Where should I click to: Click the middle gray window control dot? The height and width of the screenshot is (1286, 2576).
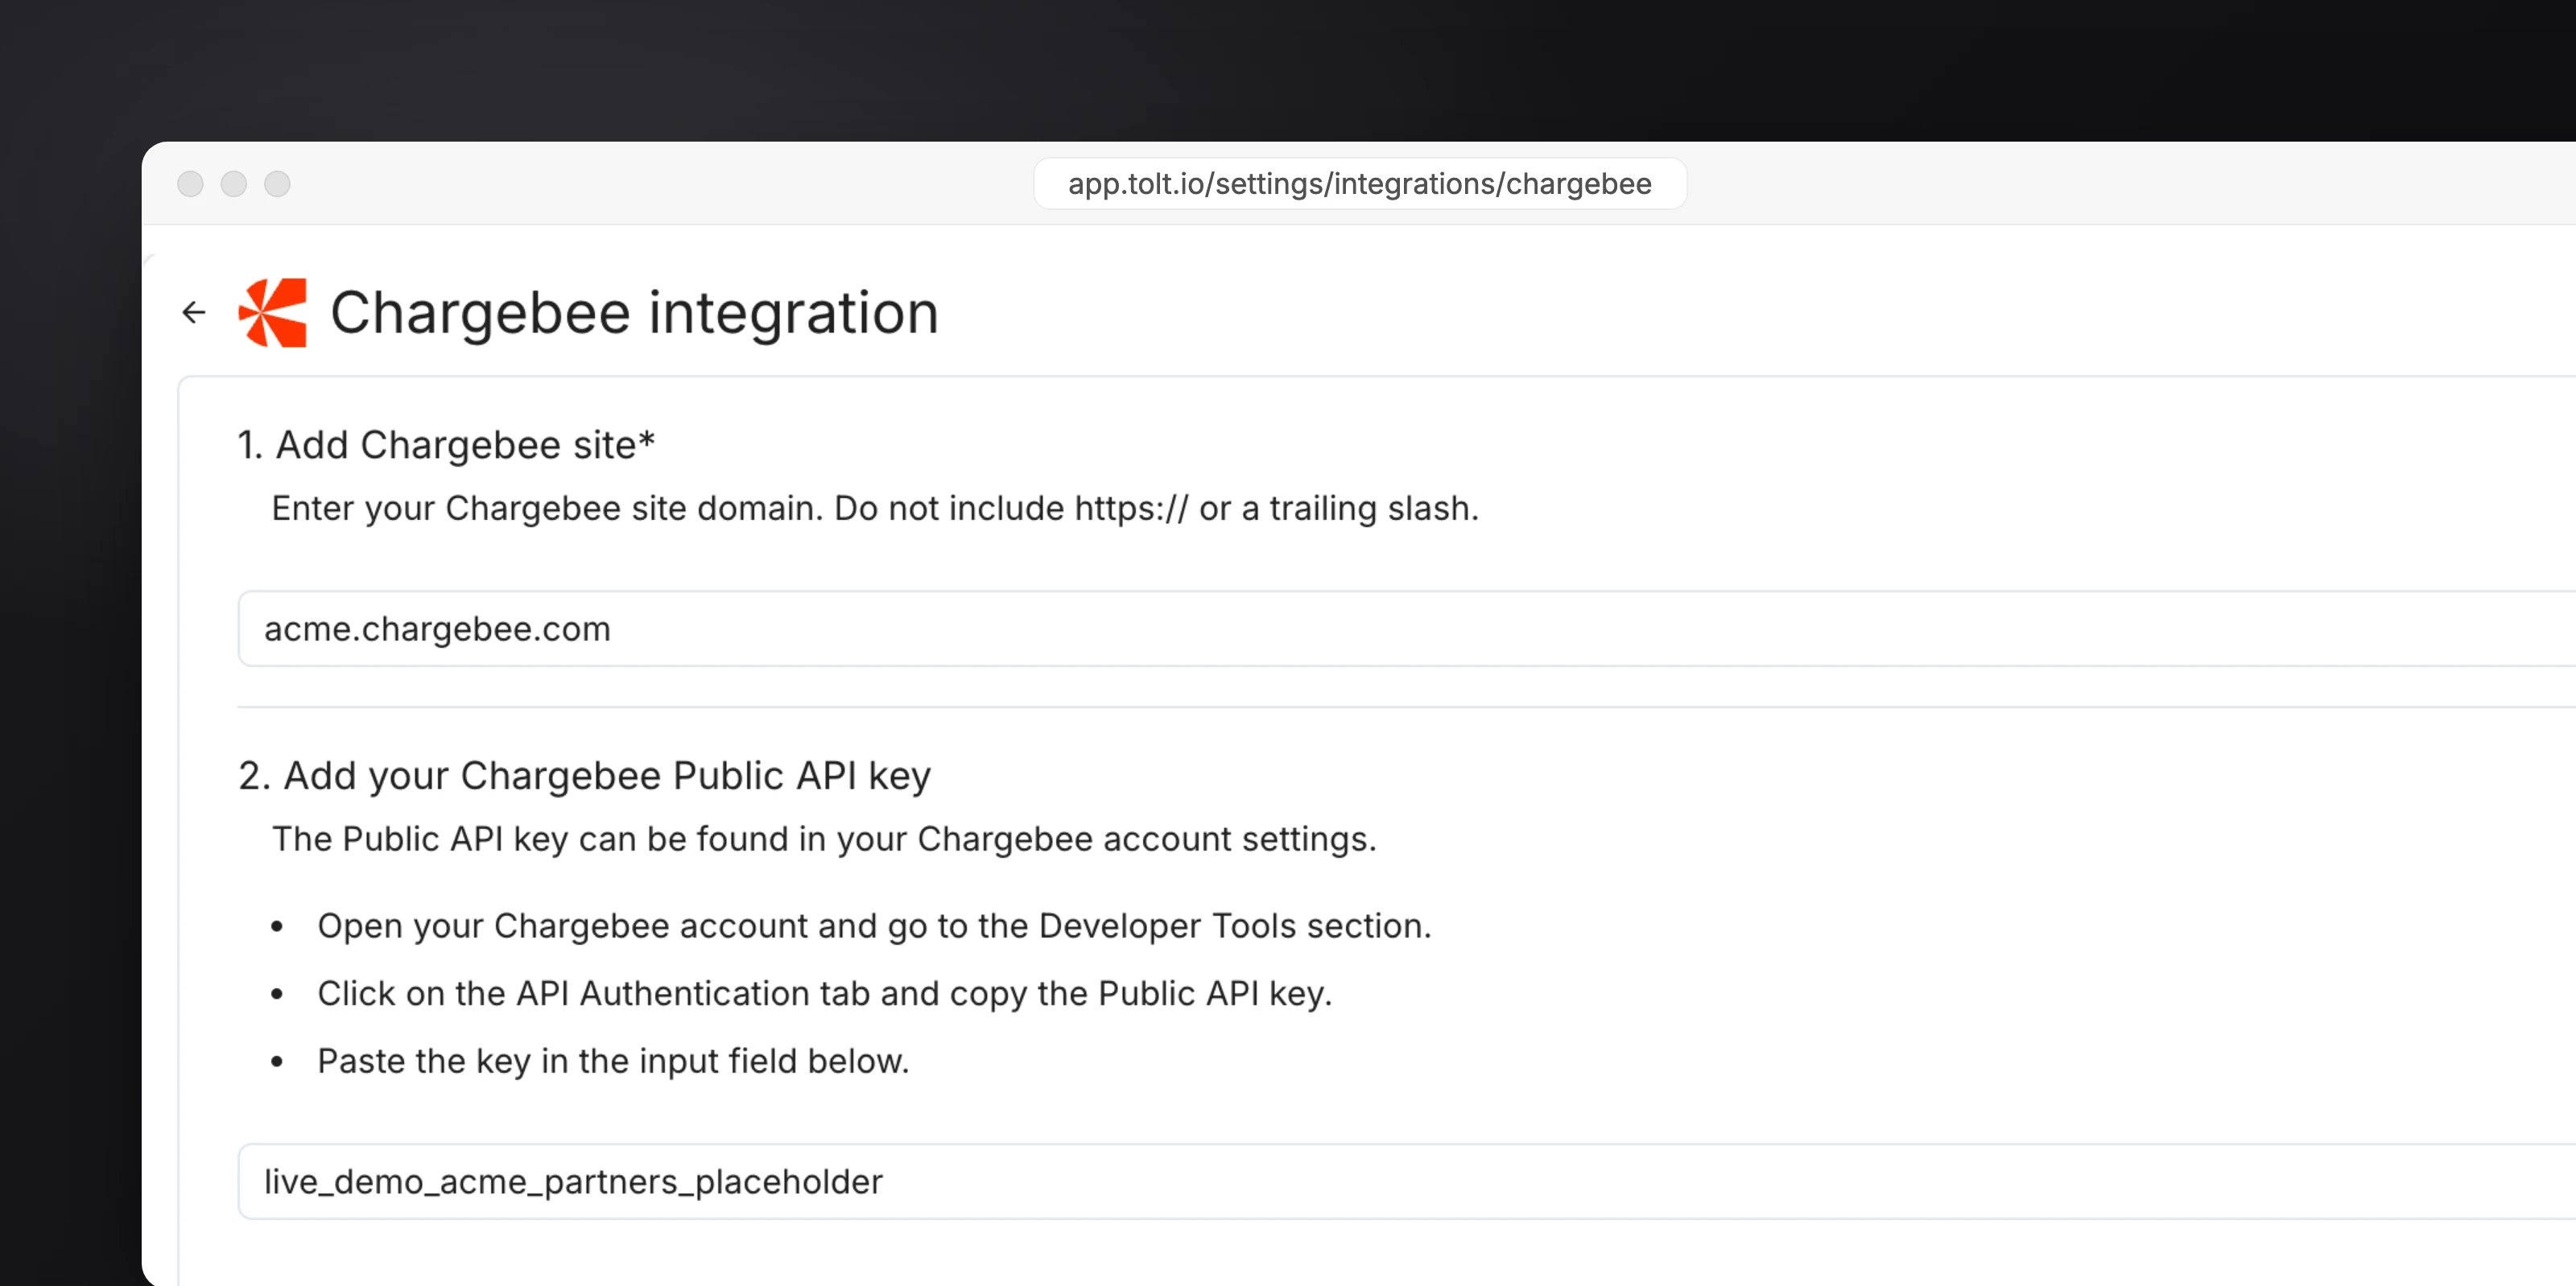coord(234,184)
